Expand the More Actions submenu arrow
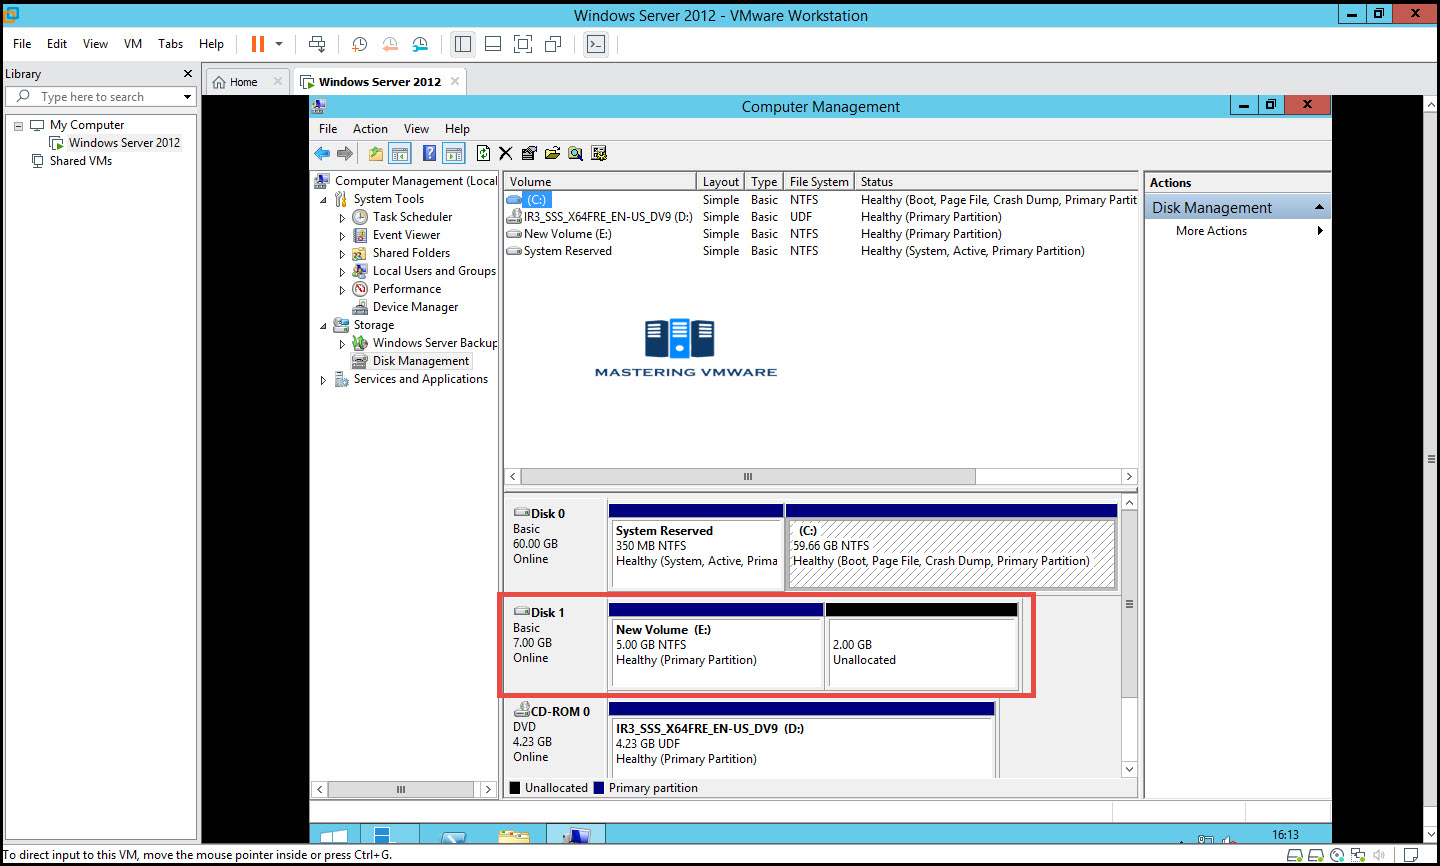The height and width of the screenshot is (866, 1440). point(1320,231)
